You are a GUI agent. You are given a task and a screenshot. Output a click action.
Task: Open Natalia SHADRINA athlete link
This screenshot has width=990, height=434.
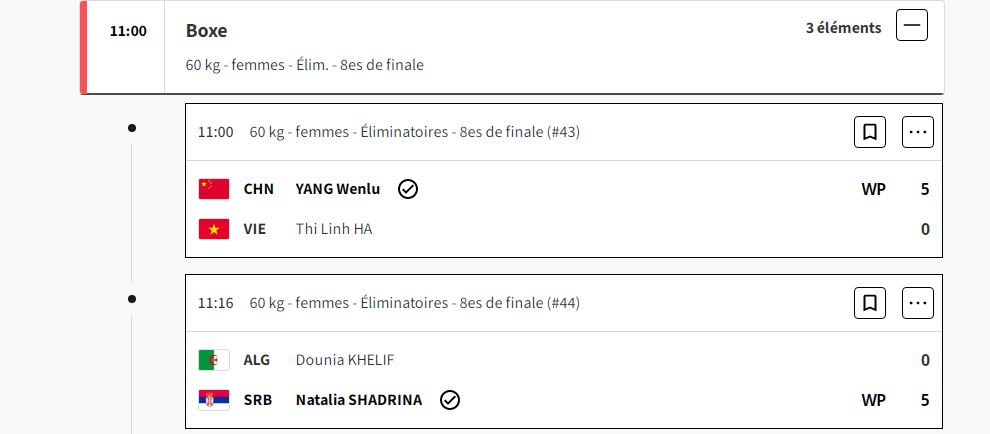(x=358, y=400)
